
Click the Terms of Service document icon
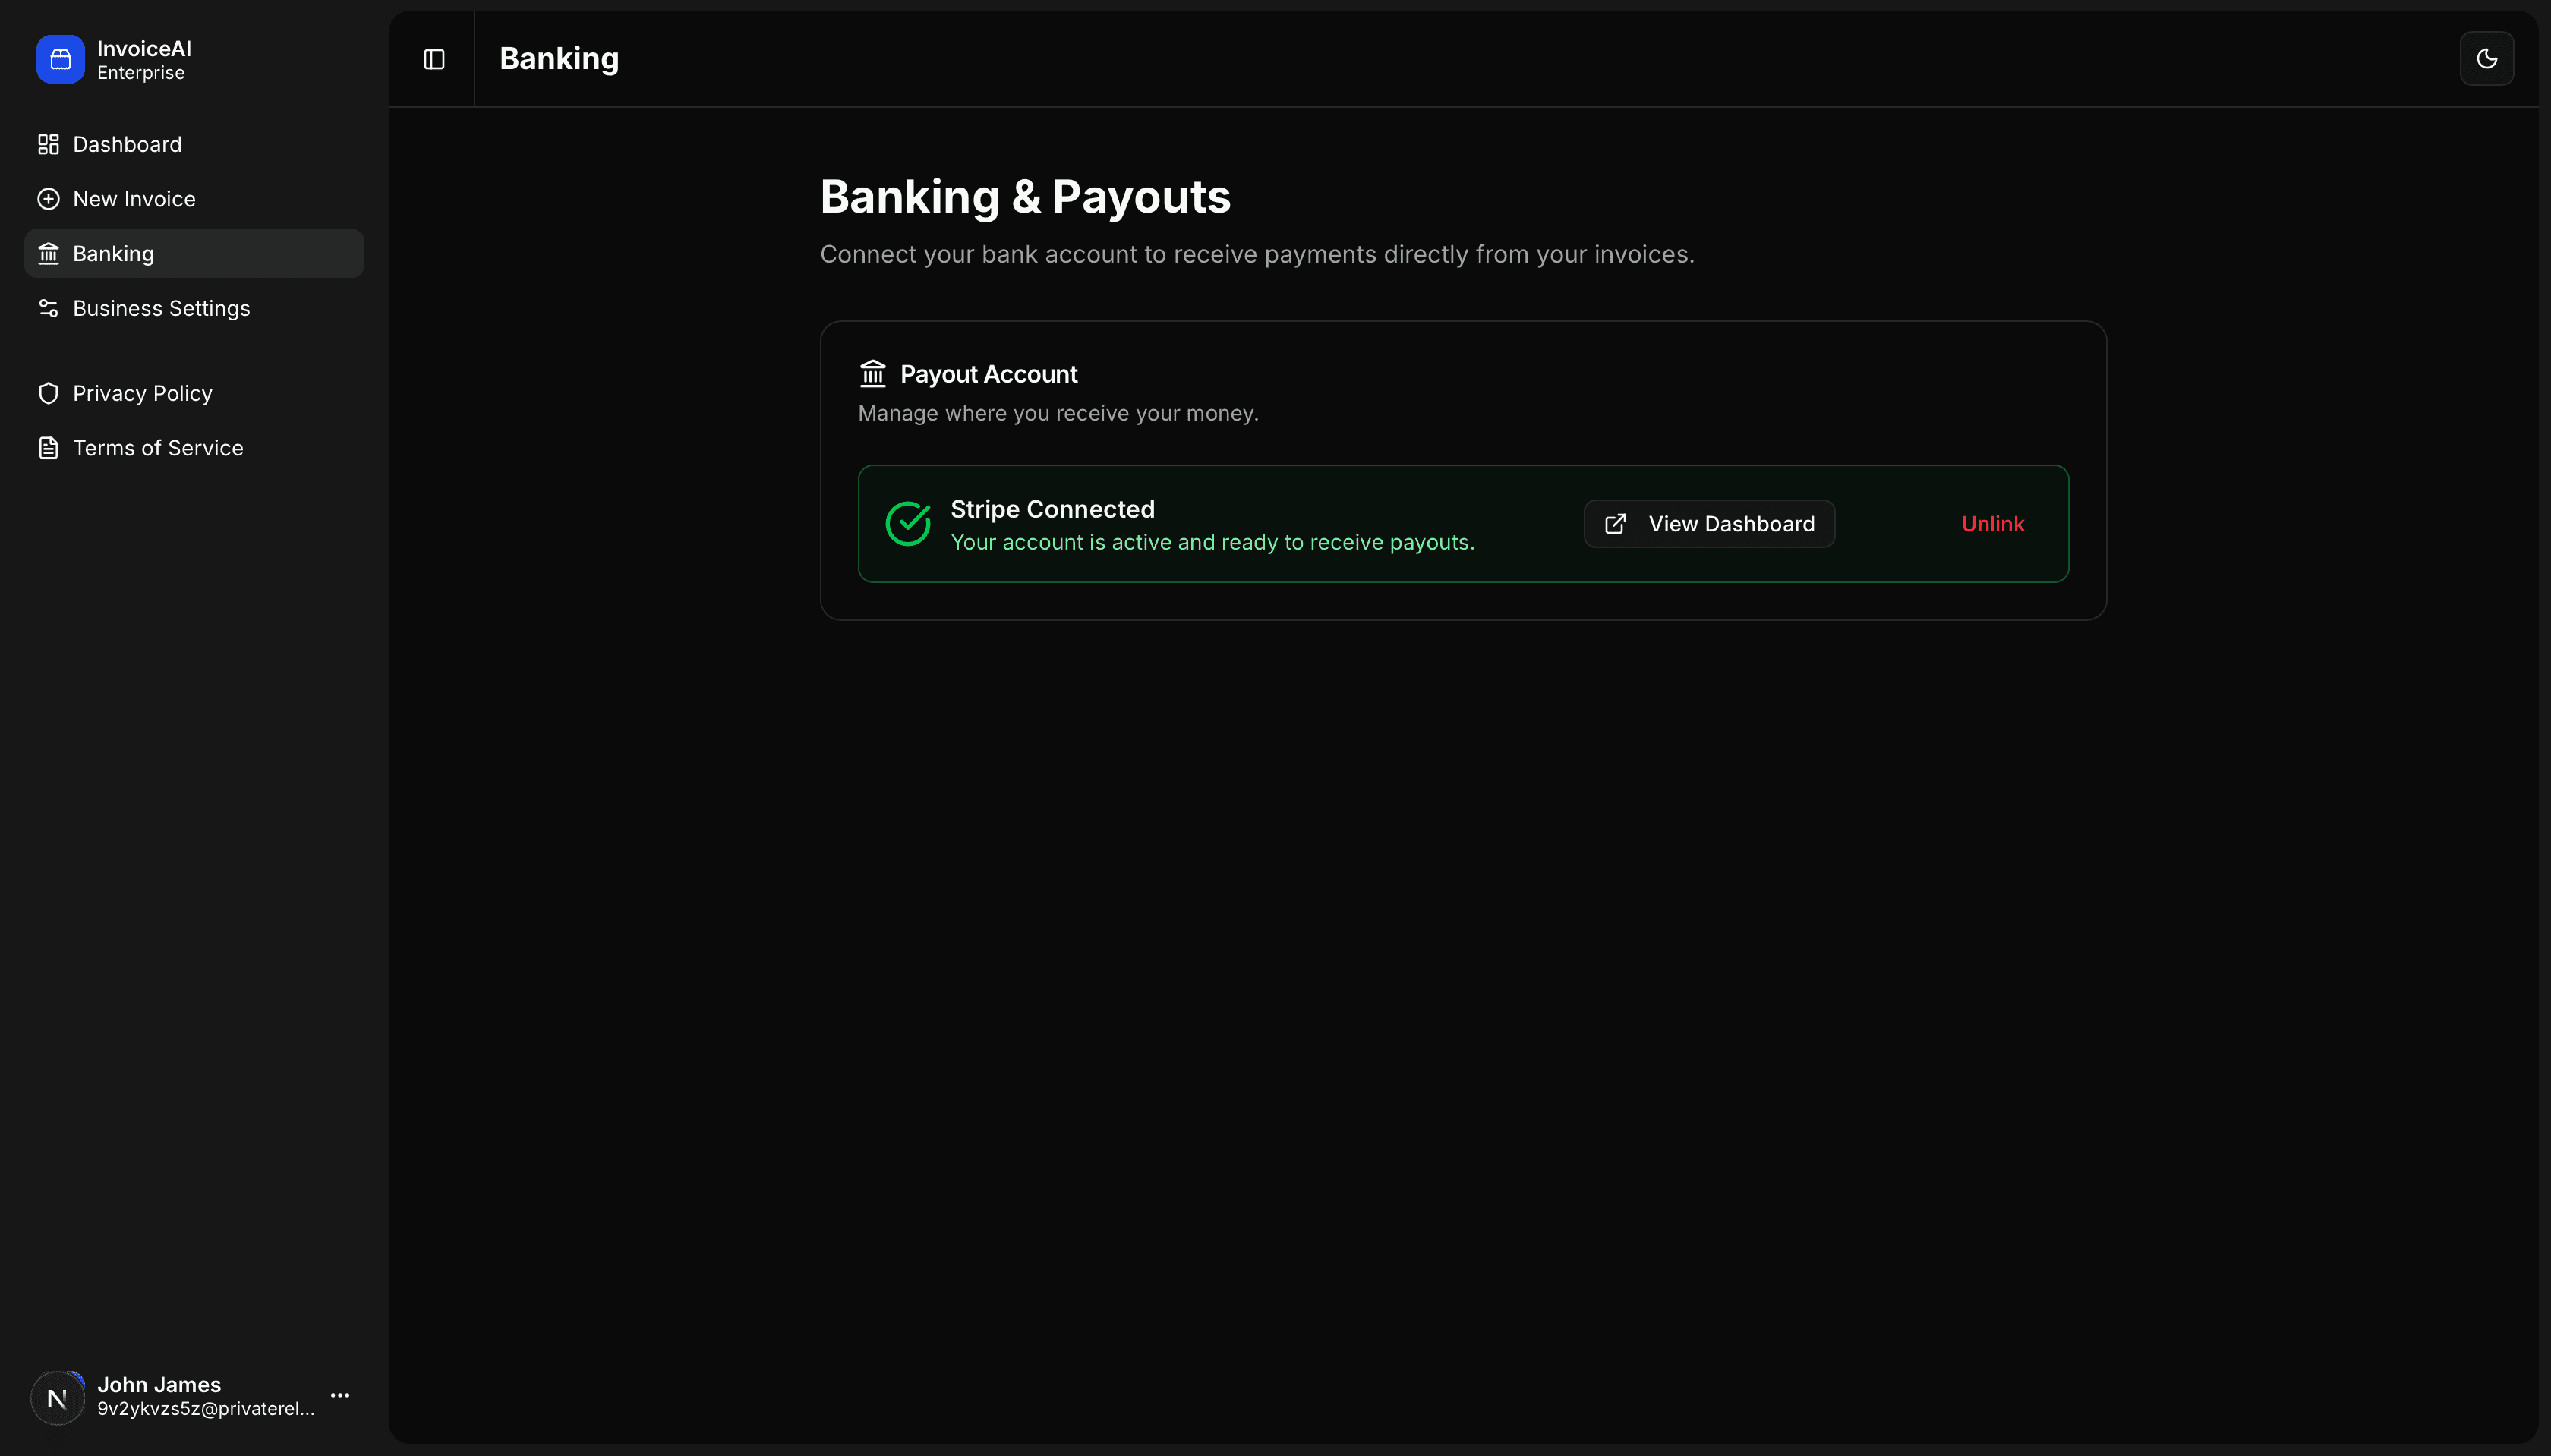click(x=47, y=447)
